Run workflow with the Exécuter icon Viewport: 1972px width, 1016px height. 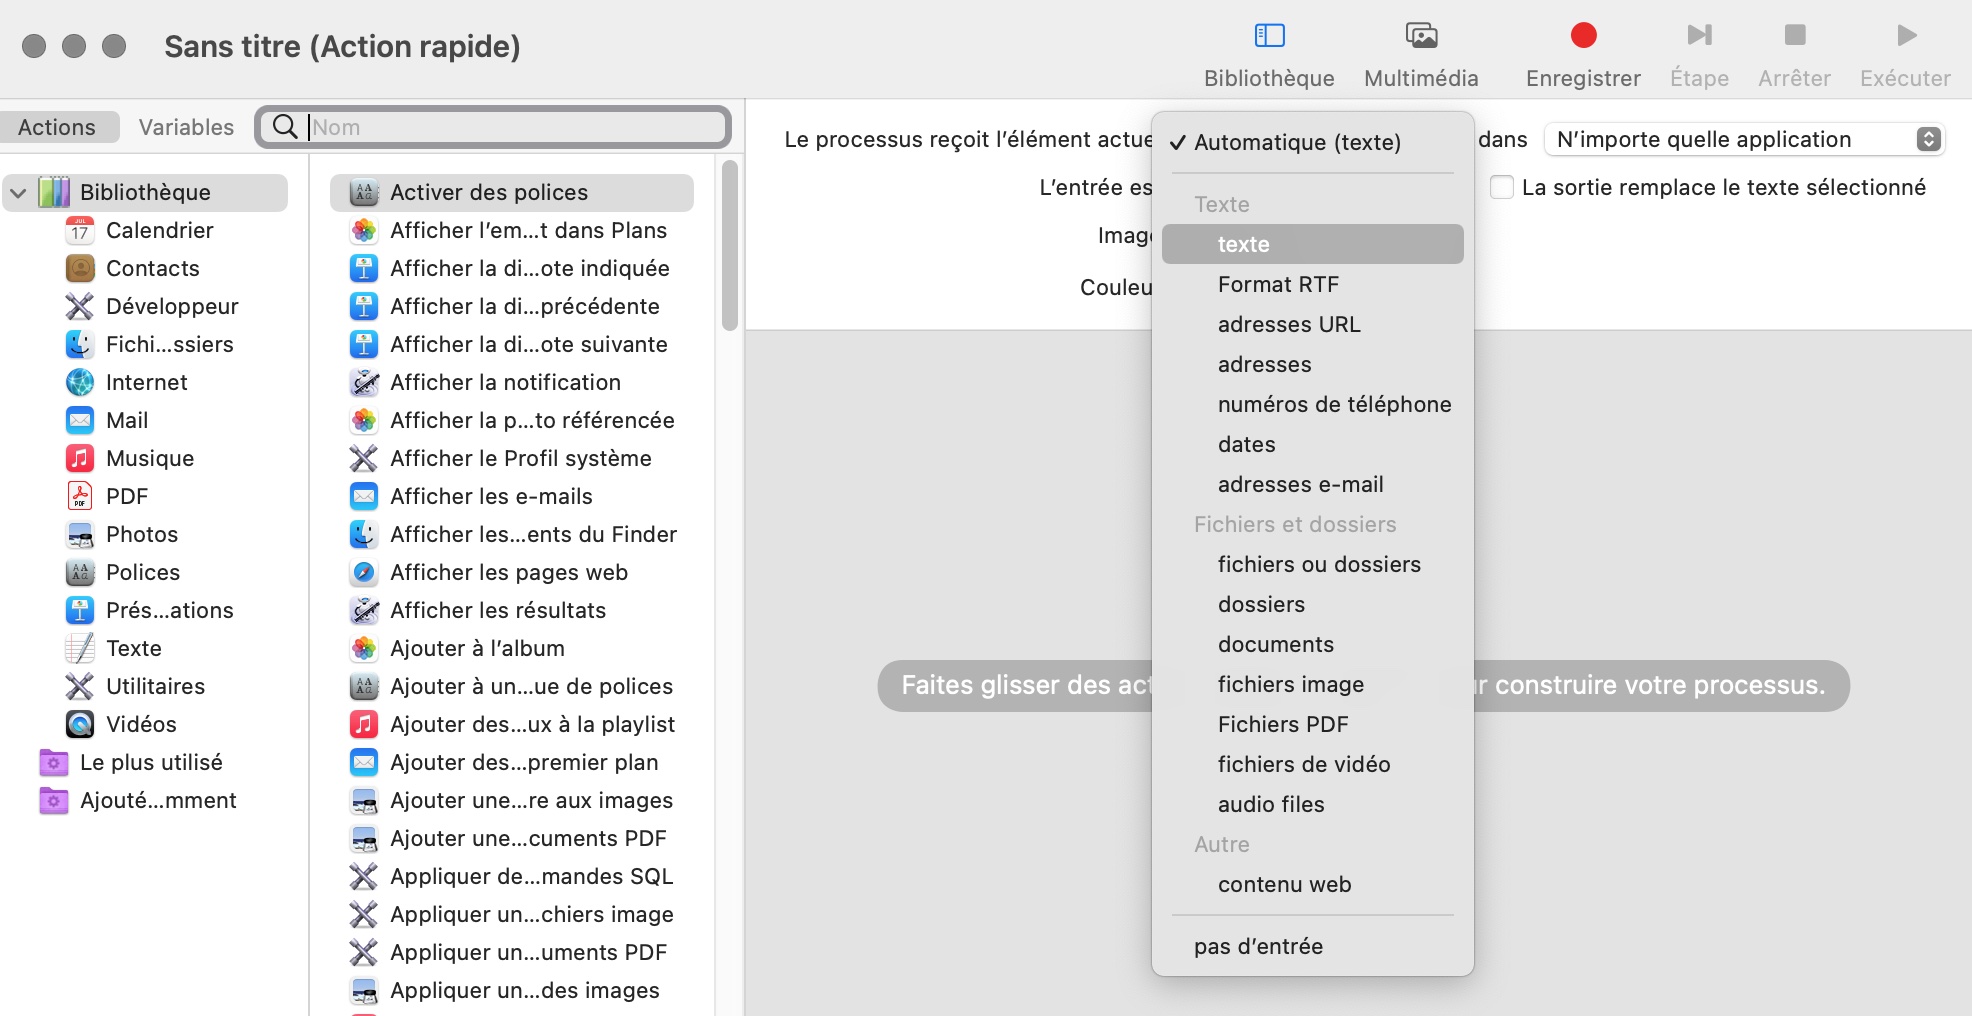click(x=1906, y=35)
